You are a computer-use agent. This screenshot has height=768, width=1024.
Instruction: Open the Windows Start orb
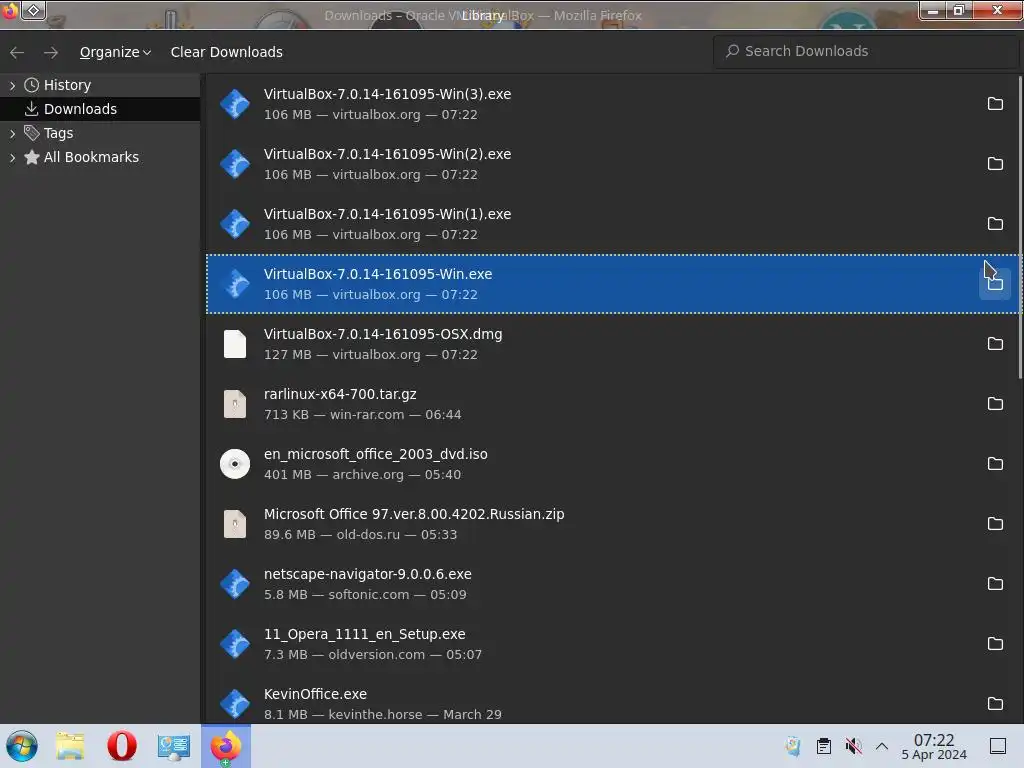22,746
